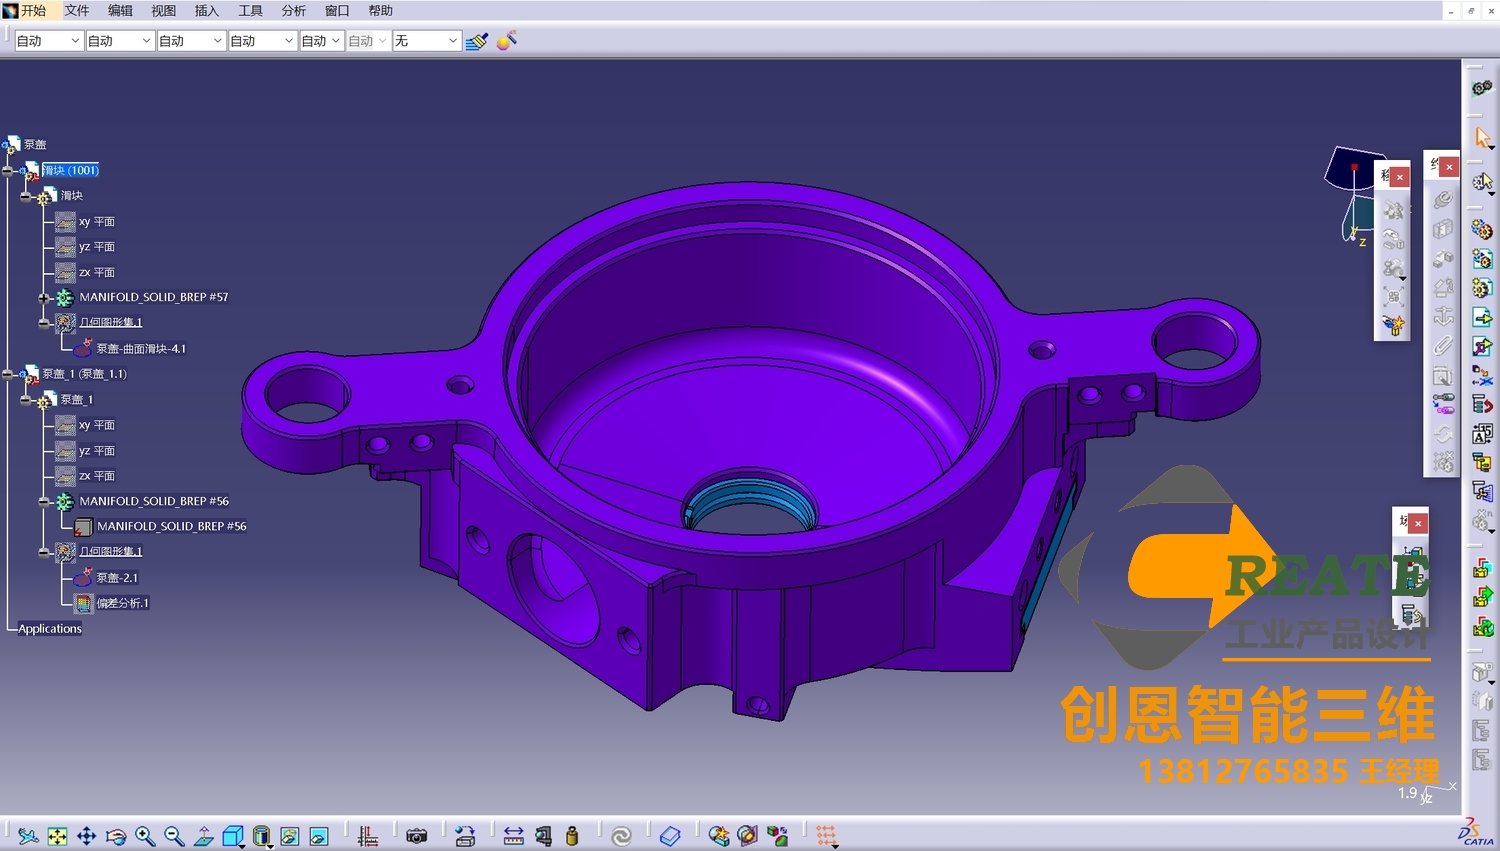Select the Pan view tool
This screenshot has width=1500, height=851.
[x=87, y=836]
